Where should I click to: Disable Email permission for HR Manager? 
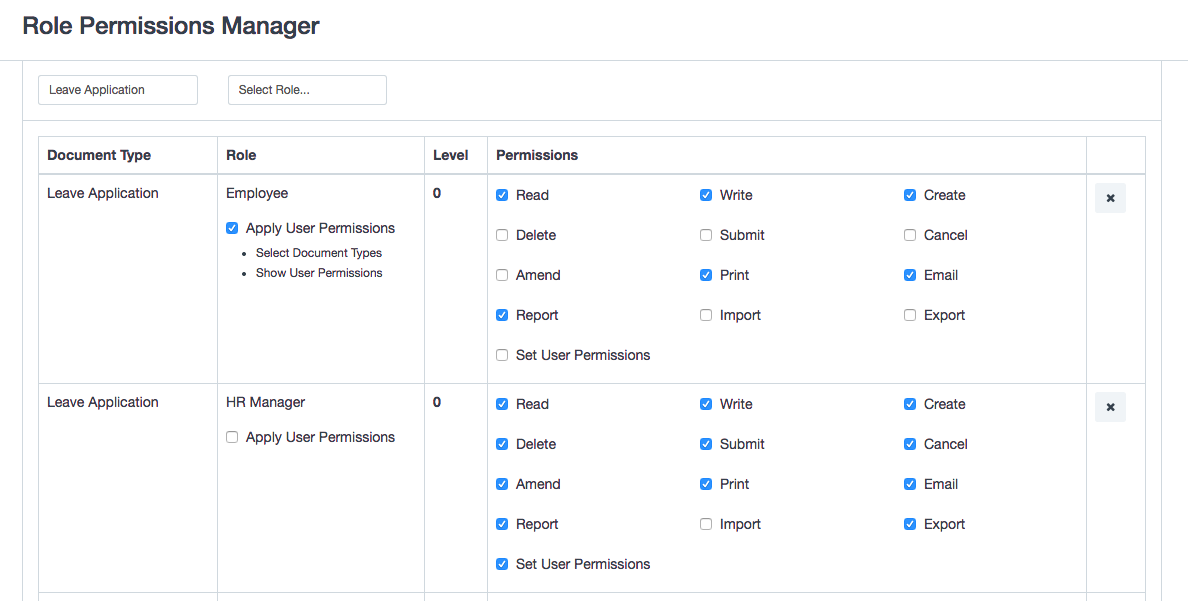point(909,484)
